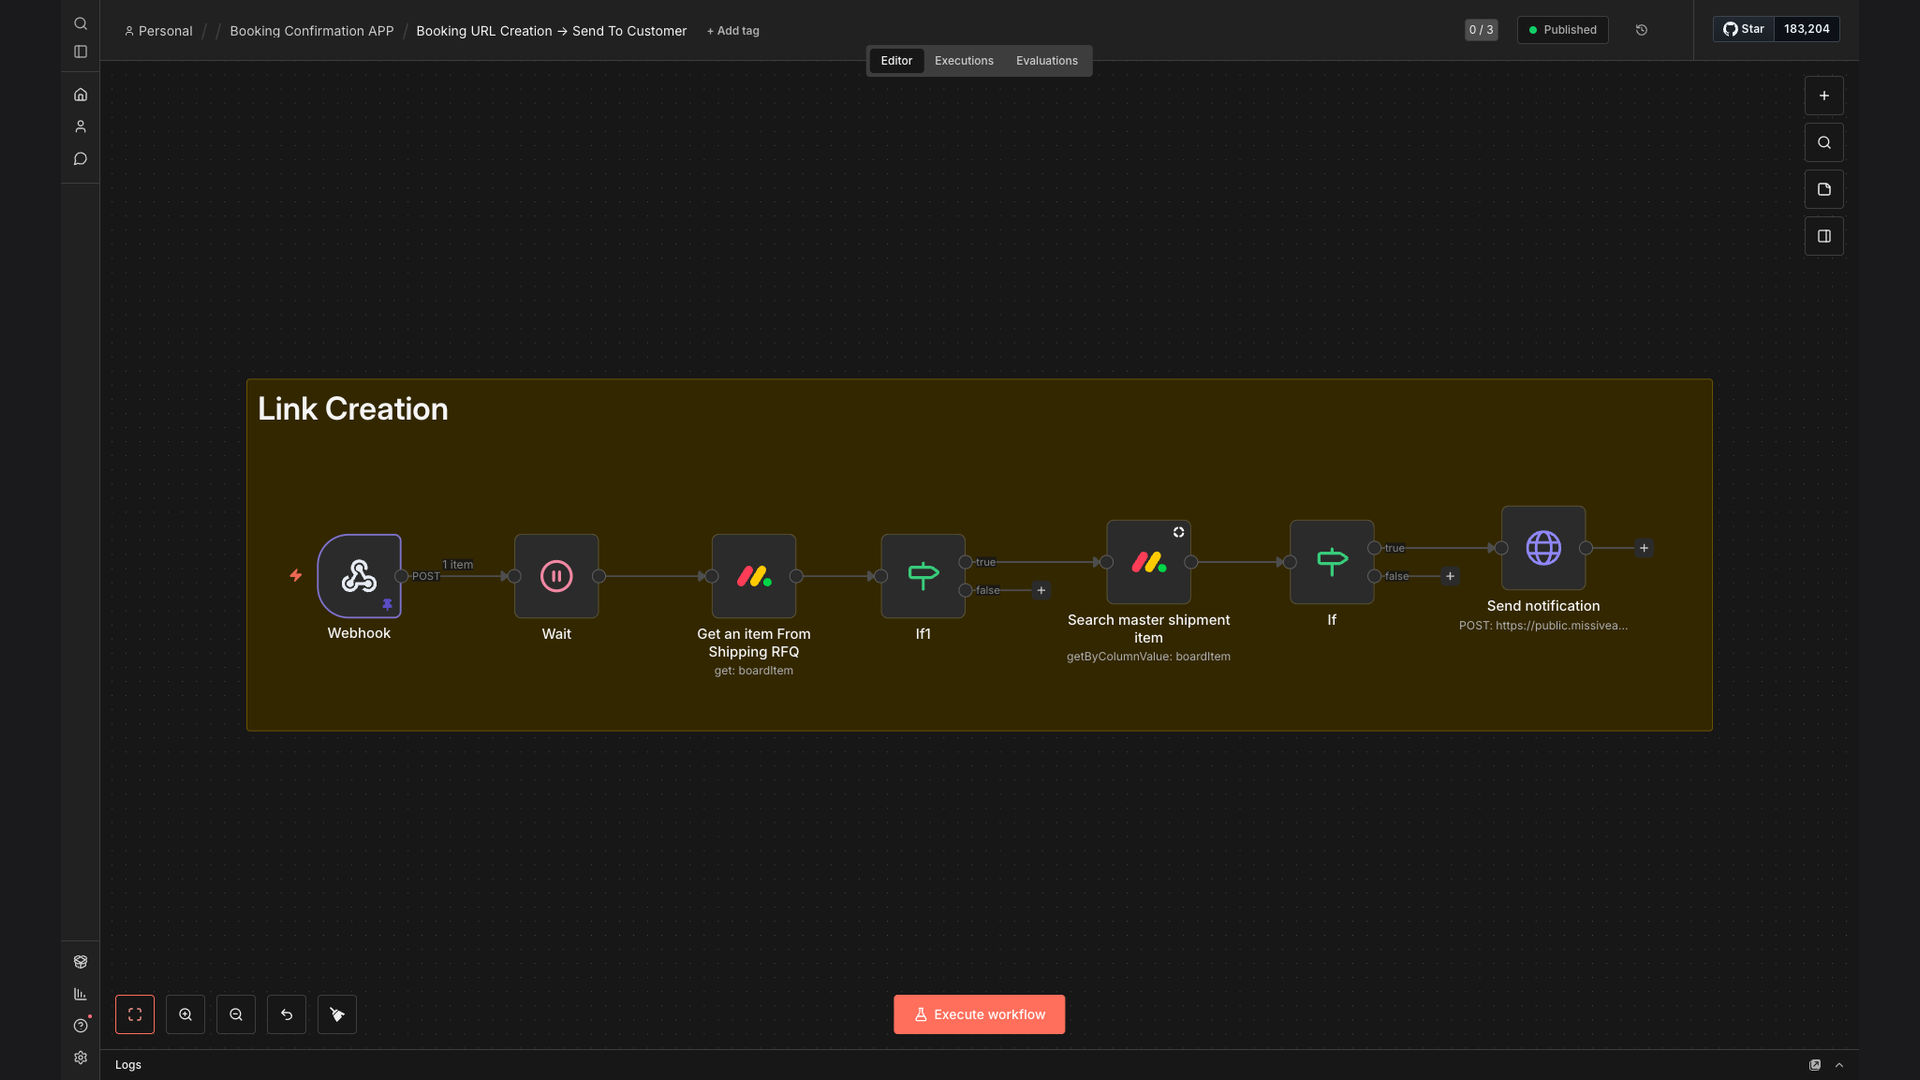Toggle the sidebar panel icon
Image resolution: width=1920 pixels, height=1080 pixels.
coord(81,52)
